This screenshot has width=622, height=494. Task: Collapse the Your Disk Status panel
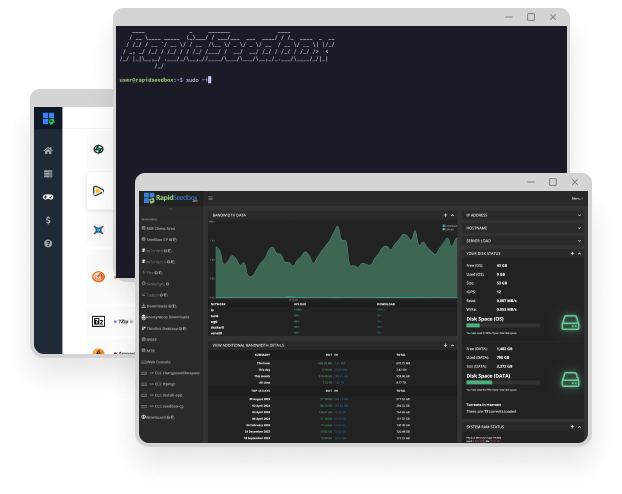tap(579, 253)
